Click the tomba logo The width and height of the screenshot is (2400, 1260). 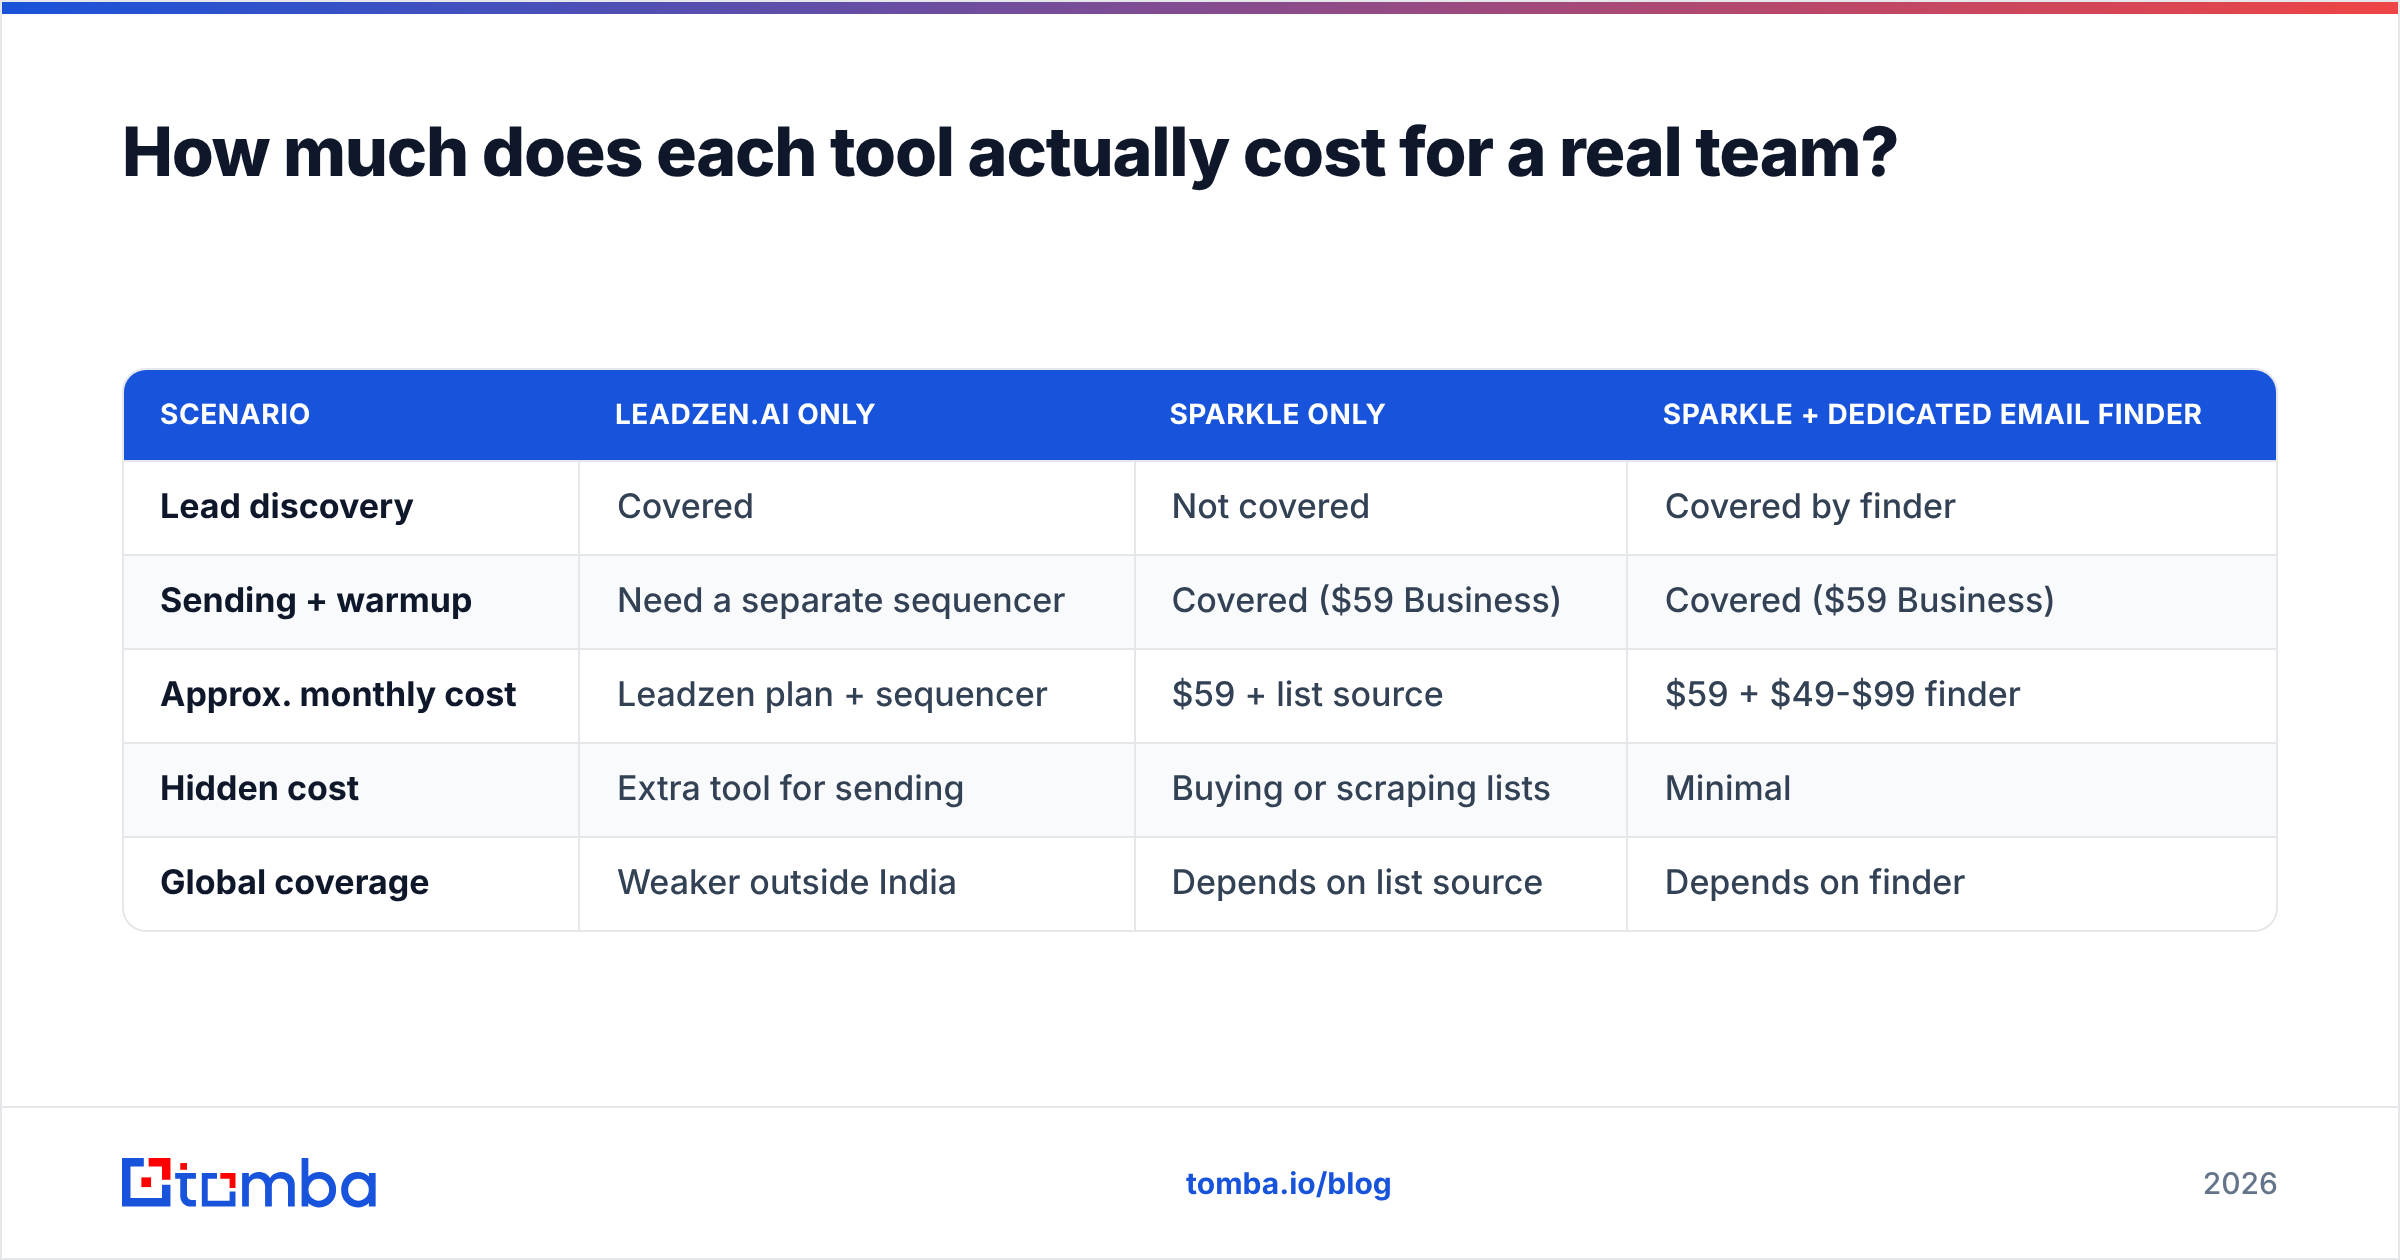coord(249,1183)
